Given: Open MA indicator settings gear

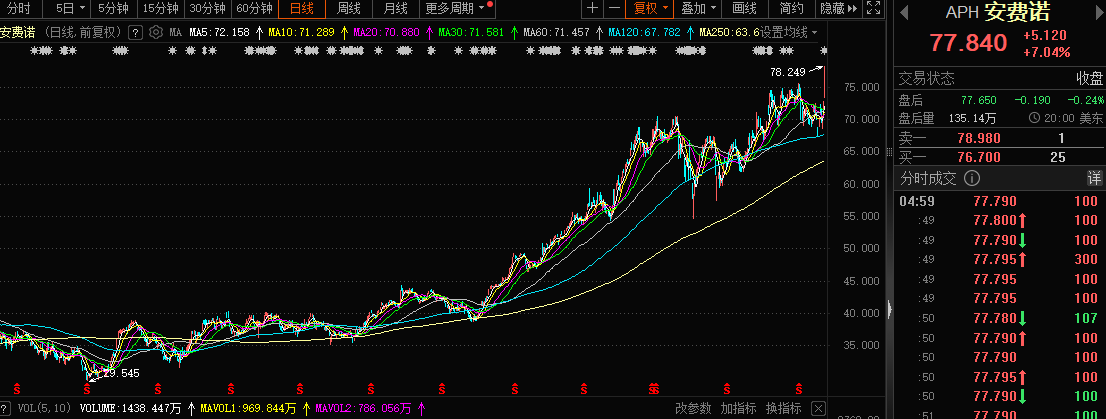Looking at the screenshot, I should click(x=156, y=32).
